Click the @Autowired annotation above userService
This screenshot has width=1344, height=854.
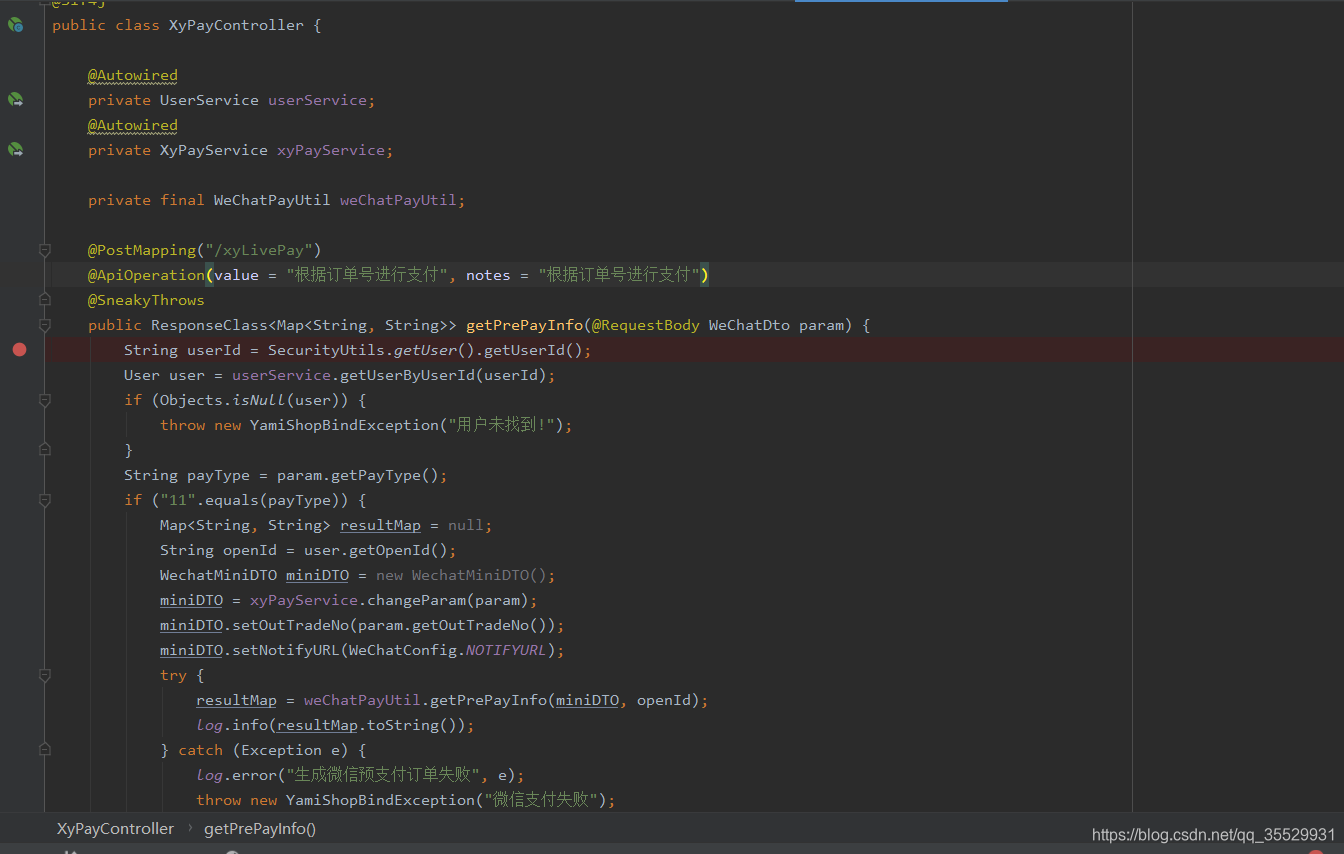click(x=133, y=75)
